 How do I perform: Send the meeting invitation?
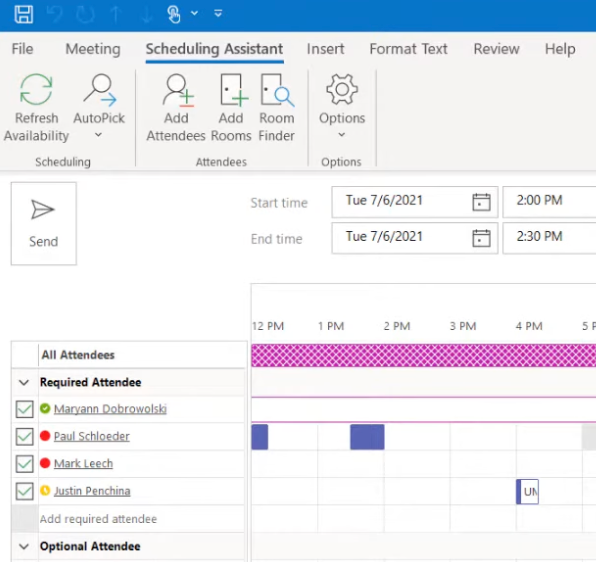[44, 223]
